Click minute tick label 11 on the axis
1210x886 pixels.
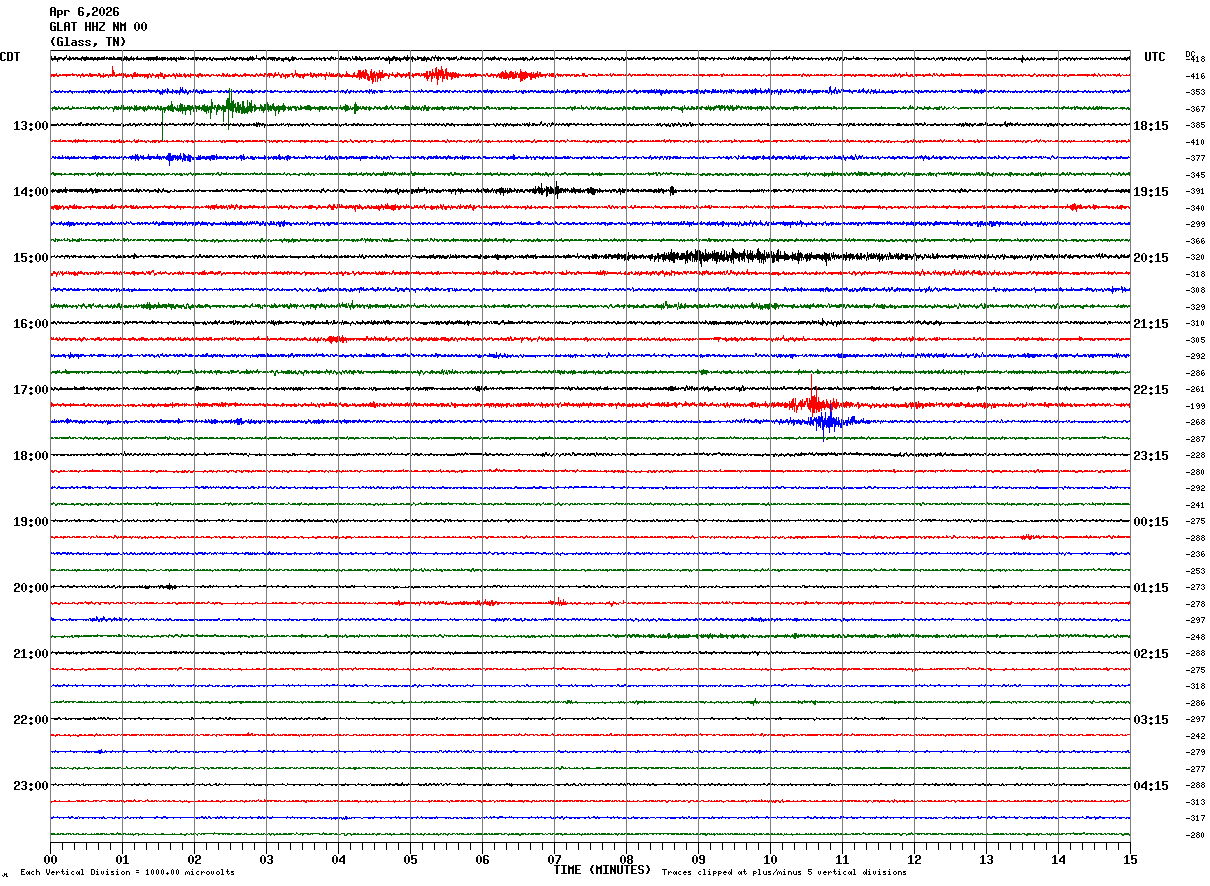point(842,859)
